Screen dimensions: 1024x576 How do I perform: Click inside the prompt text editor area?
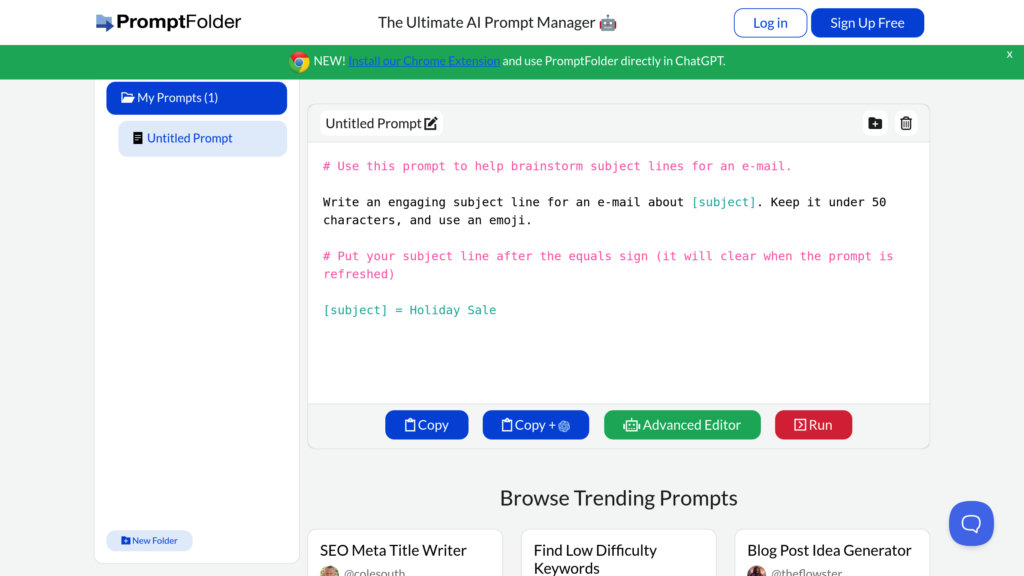(618, 350)
